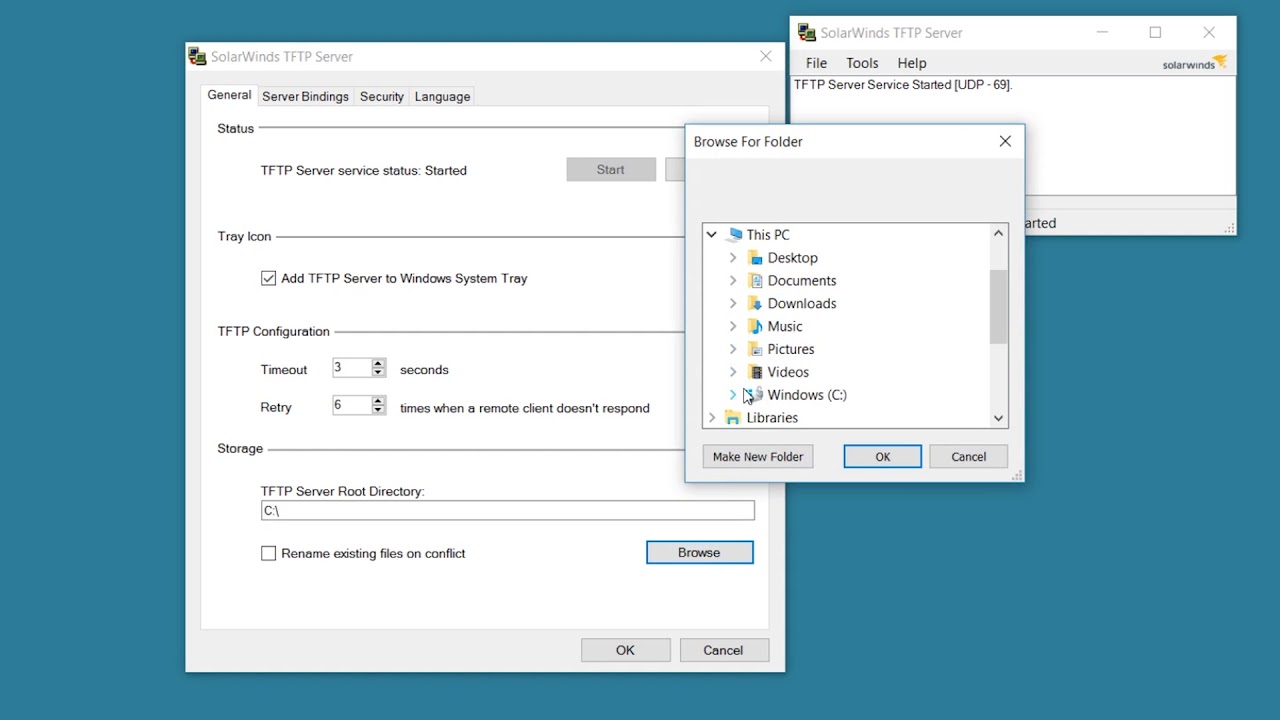Select the Documents folder icon
The height and width of the screenshot is (720, 1280).
pos(756,281)
